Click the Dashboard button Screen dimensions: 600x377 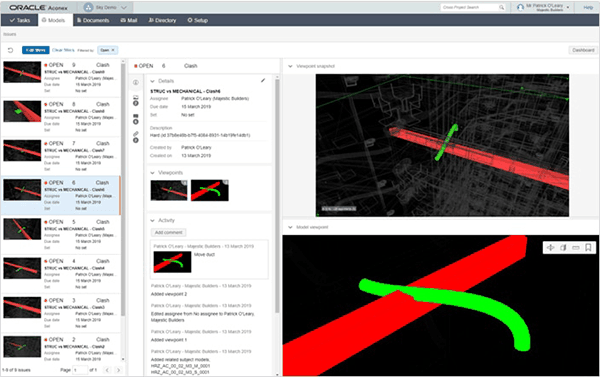click(583, 50)
